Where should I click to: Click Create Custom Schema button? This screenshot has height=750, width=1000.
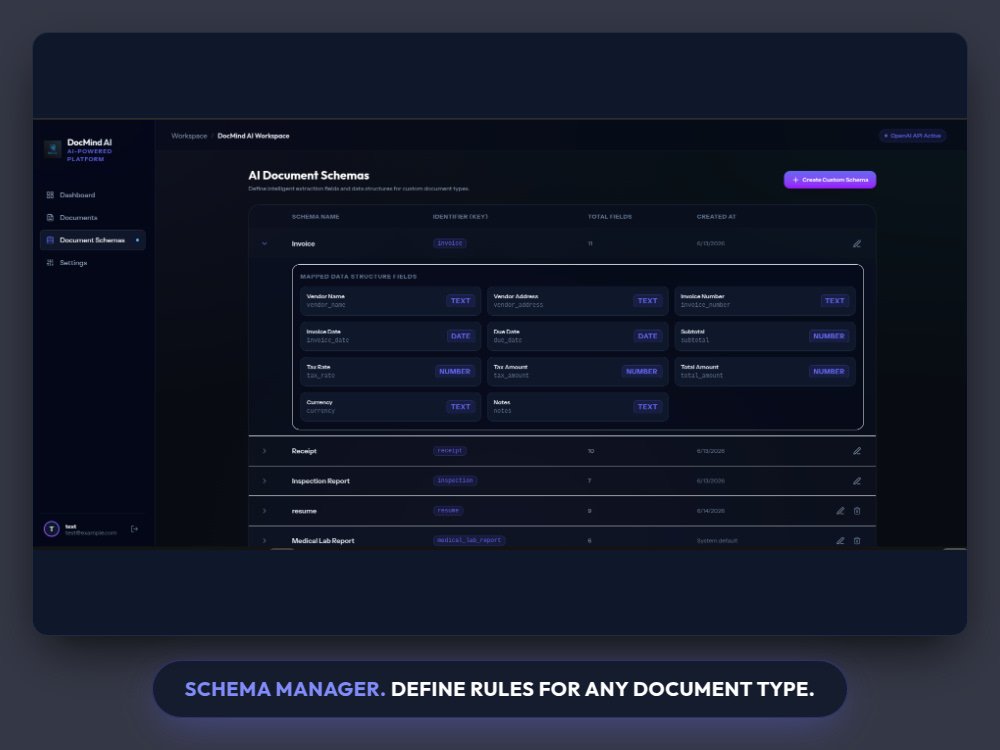pyautogui.click(x=830, y=180)
